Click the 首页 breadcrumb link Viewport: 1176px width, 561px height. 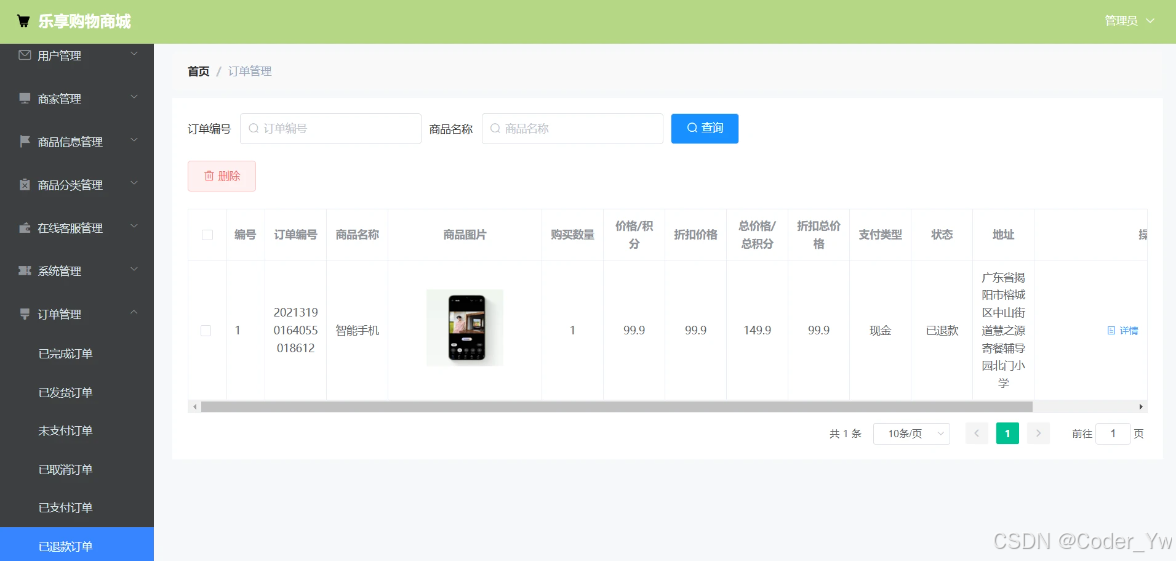point(199,71)
